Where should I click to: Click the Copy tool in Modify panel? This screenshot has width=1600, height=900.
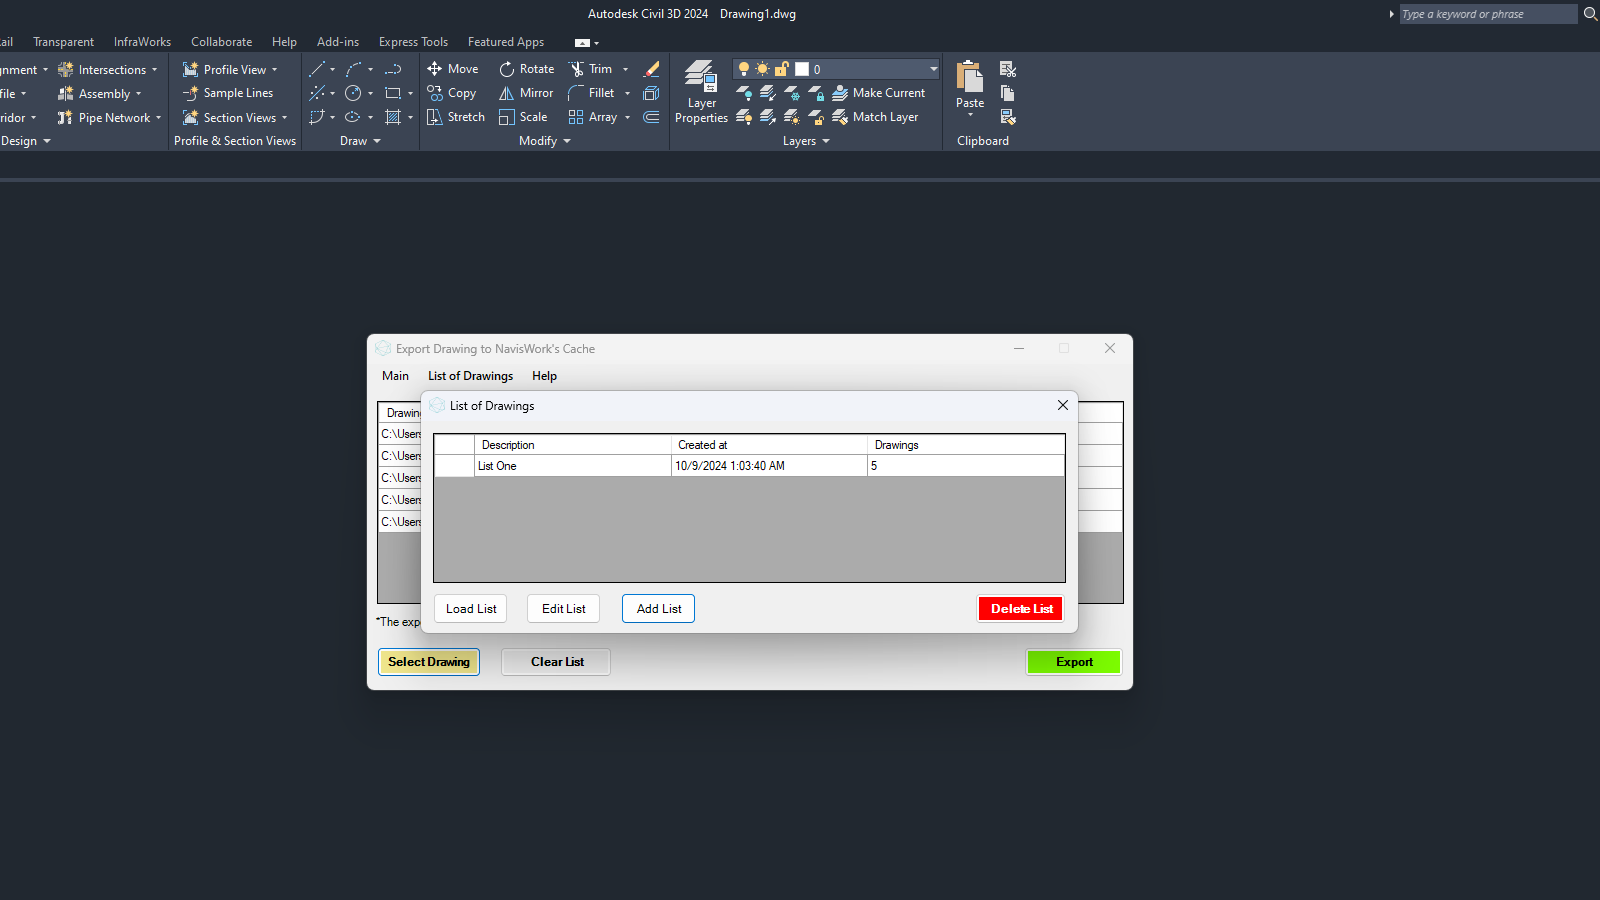click(x=451, y=93)
